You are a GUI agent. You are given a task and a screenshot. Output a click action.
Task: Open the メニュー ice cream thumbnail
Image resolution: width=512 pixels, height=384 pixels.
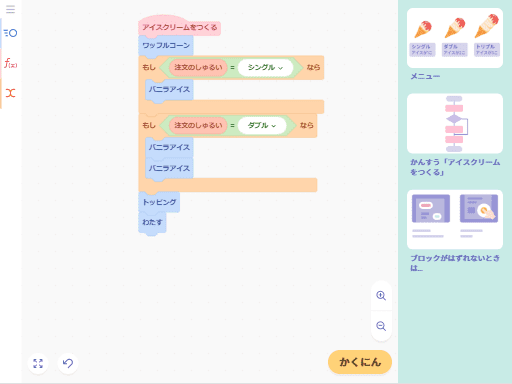click(455, 38)
